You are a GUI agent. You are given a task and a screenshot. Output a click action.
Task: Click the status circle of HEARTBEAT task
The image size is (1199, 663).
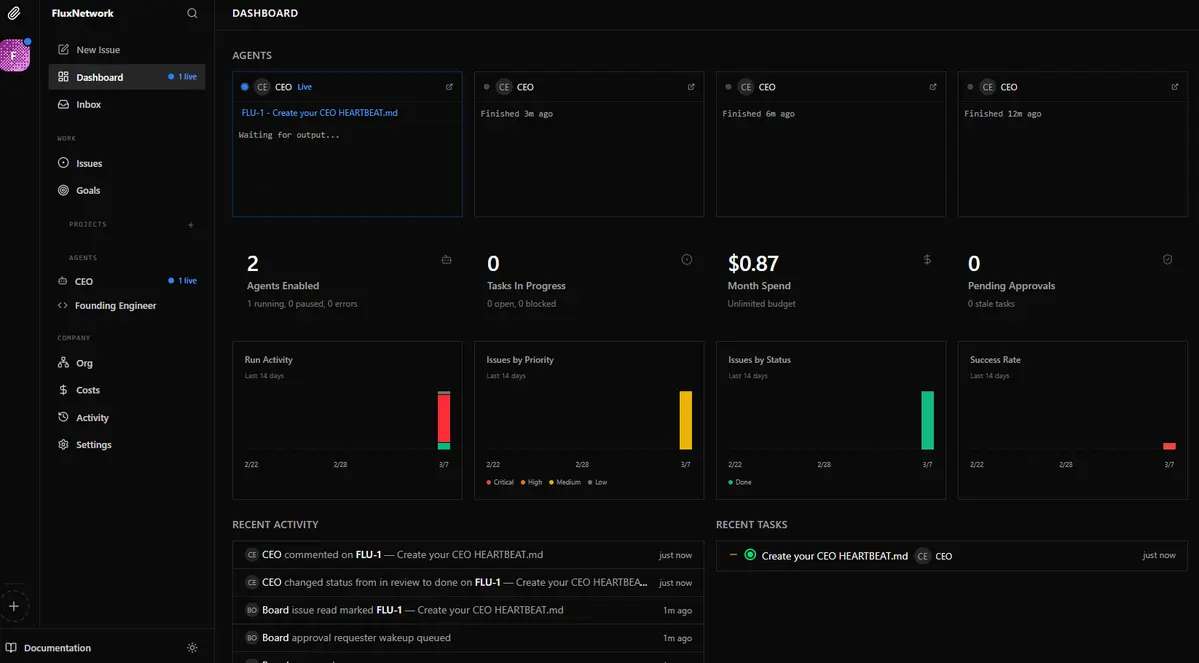coord(750,555)
